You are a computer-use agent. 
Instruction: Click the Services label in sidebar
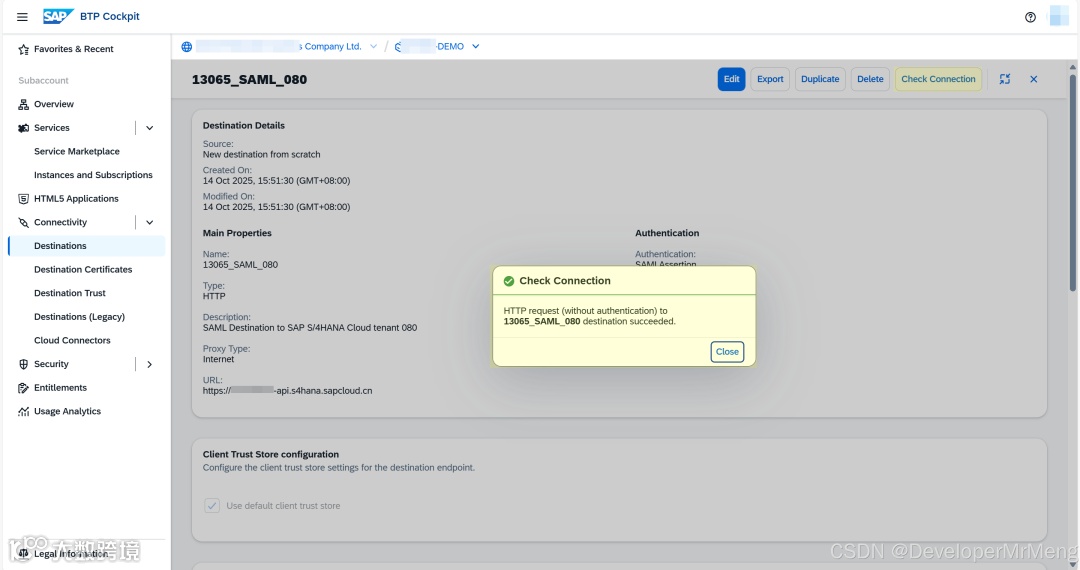pyautogui.click(x=52, y=128)
